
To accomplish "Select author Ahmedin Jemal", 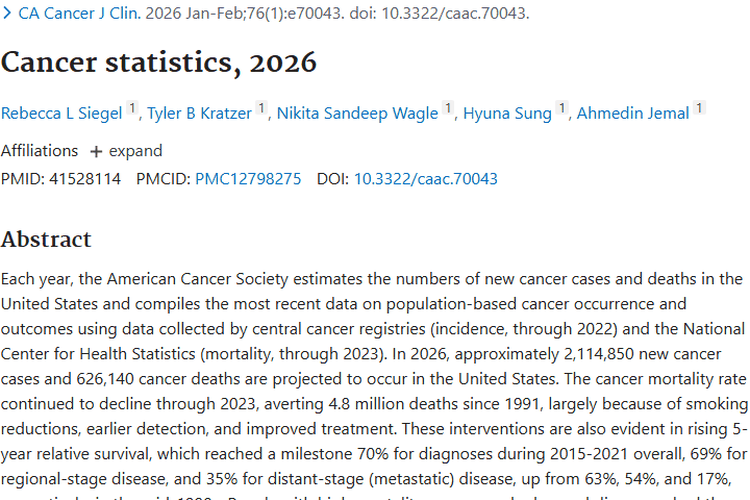I will (x=633, y=113).
